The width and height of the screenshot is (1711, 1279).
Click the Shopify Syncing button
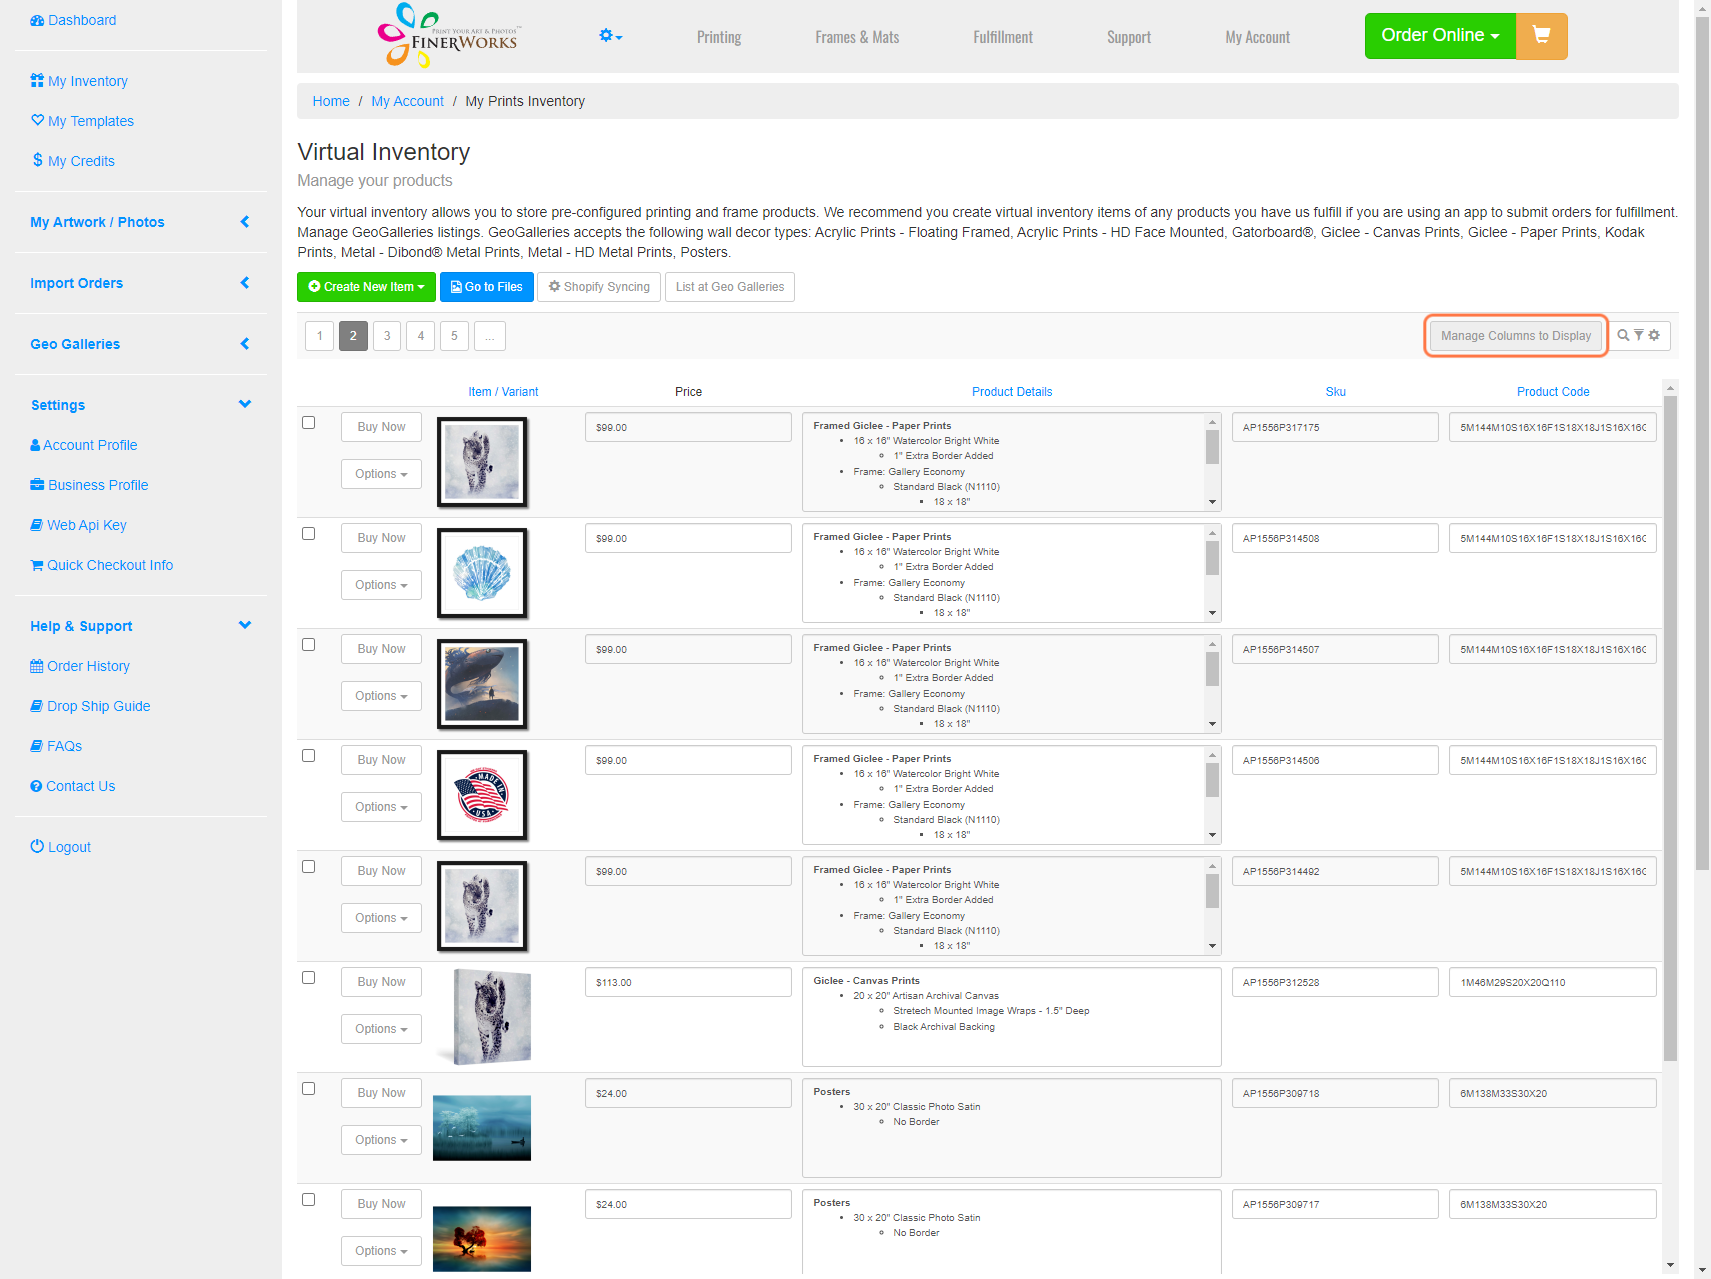(599, 287)
